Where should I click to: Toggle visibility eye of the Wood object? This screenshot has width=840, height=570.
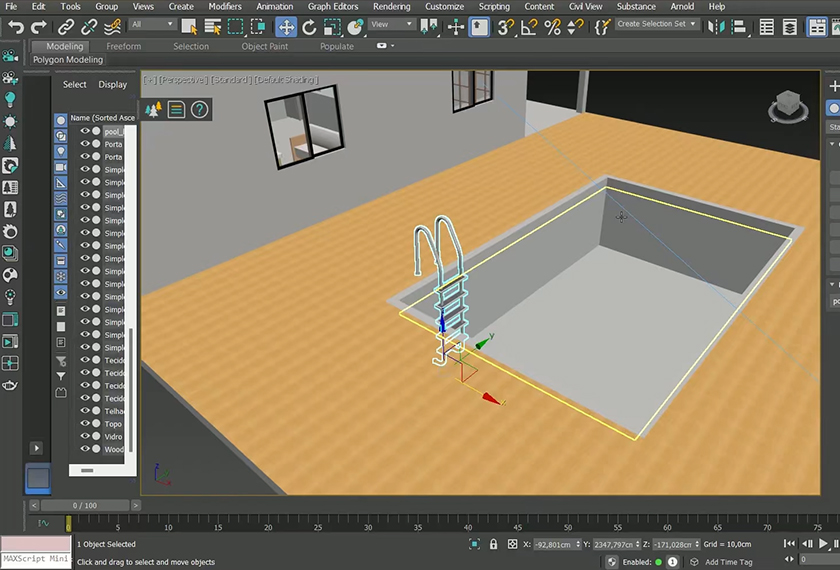click(x=85, y=450)
